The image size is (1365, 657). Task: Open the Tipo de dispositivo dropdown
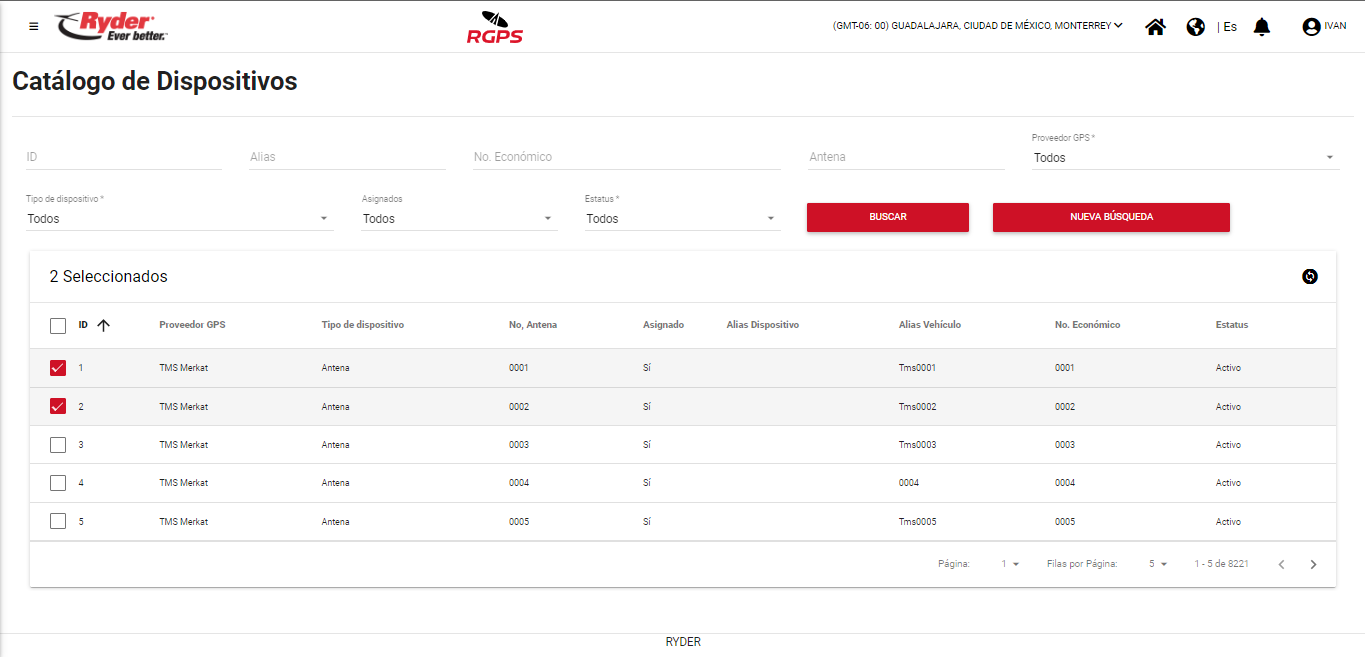178,219
